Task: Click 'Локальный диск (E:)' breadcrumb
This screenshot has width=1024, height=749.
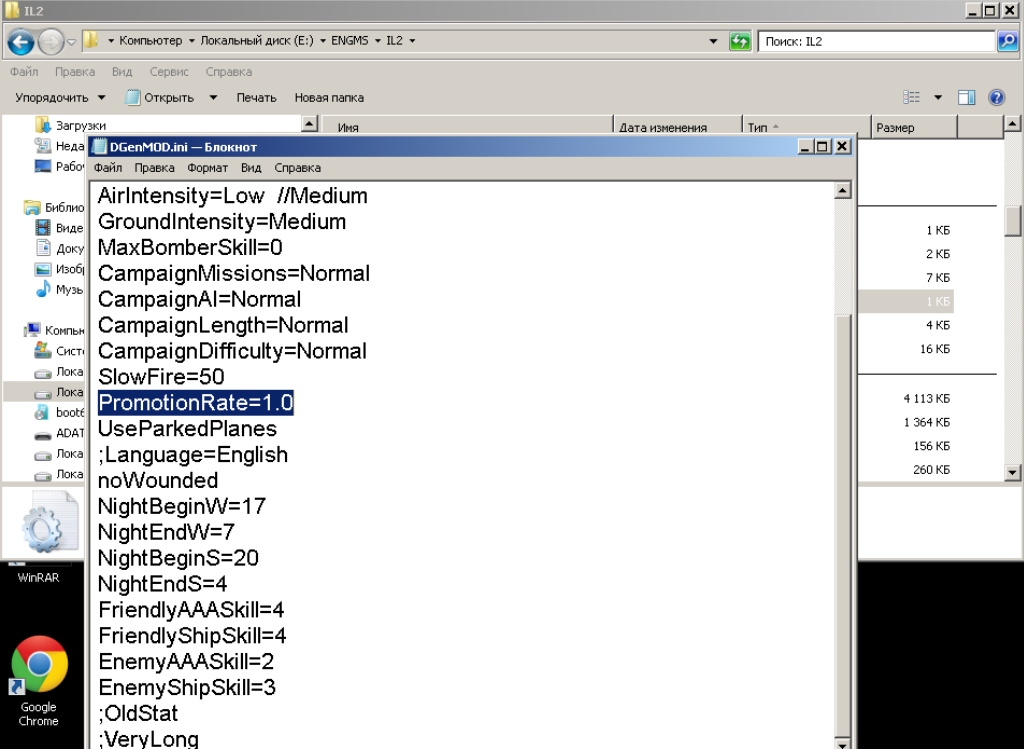Action: [257, 40]
